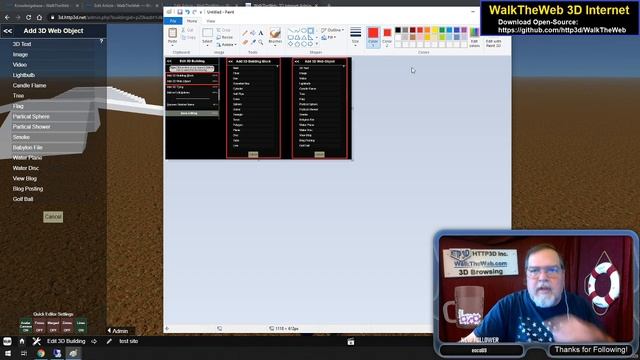Click the Redo arrow in Paint title bar
Image resolution: width=640 pixels, height=360 pixels.
195,12
